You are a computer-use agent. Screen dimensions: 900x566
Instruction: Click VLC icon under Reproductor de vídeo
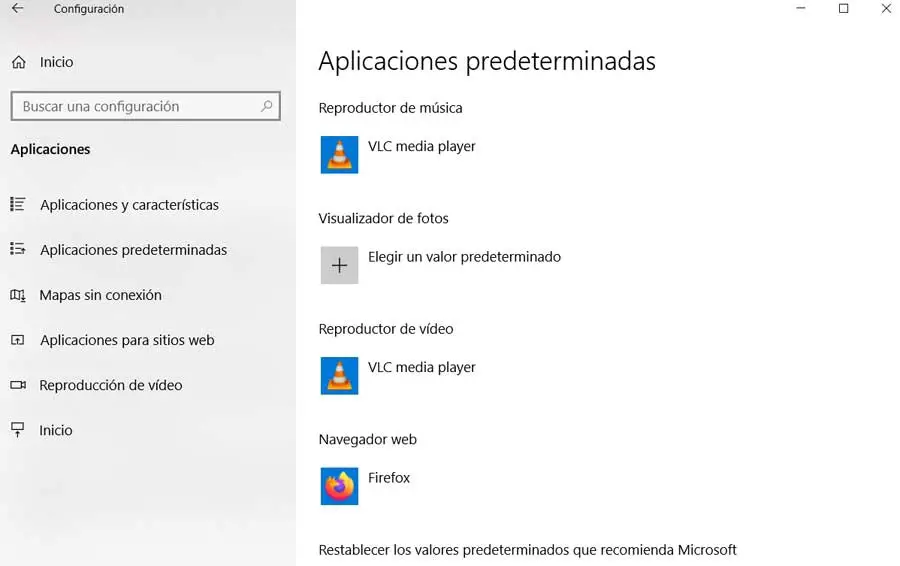339,376
